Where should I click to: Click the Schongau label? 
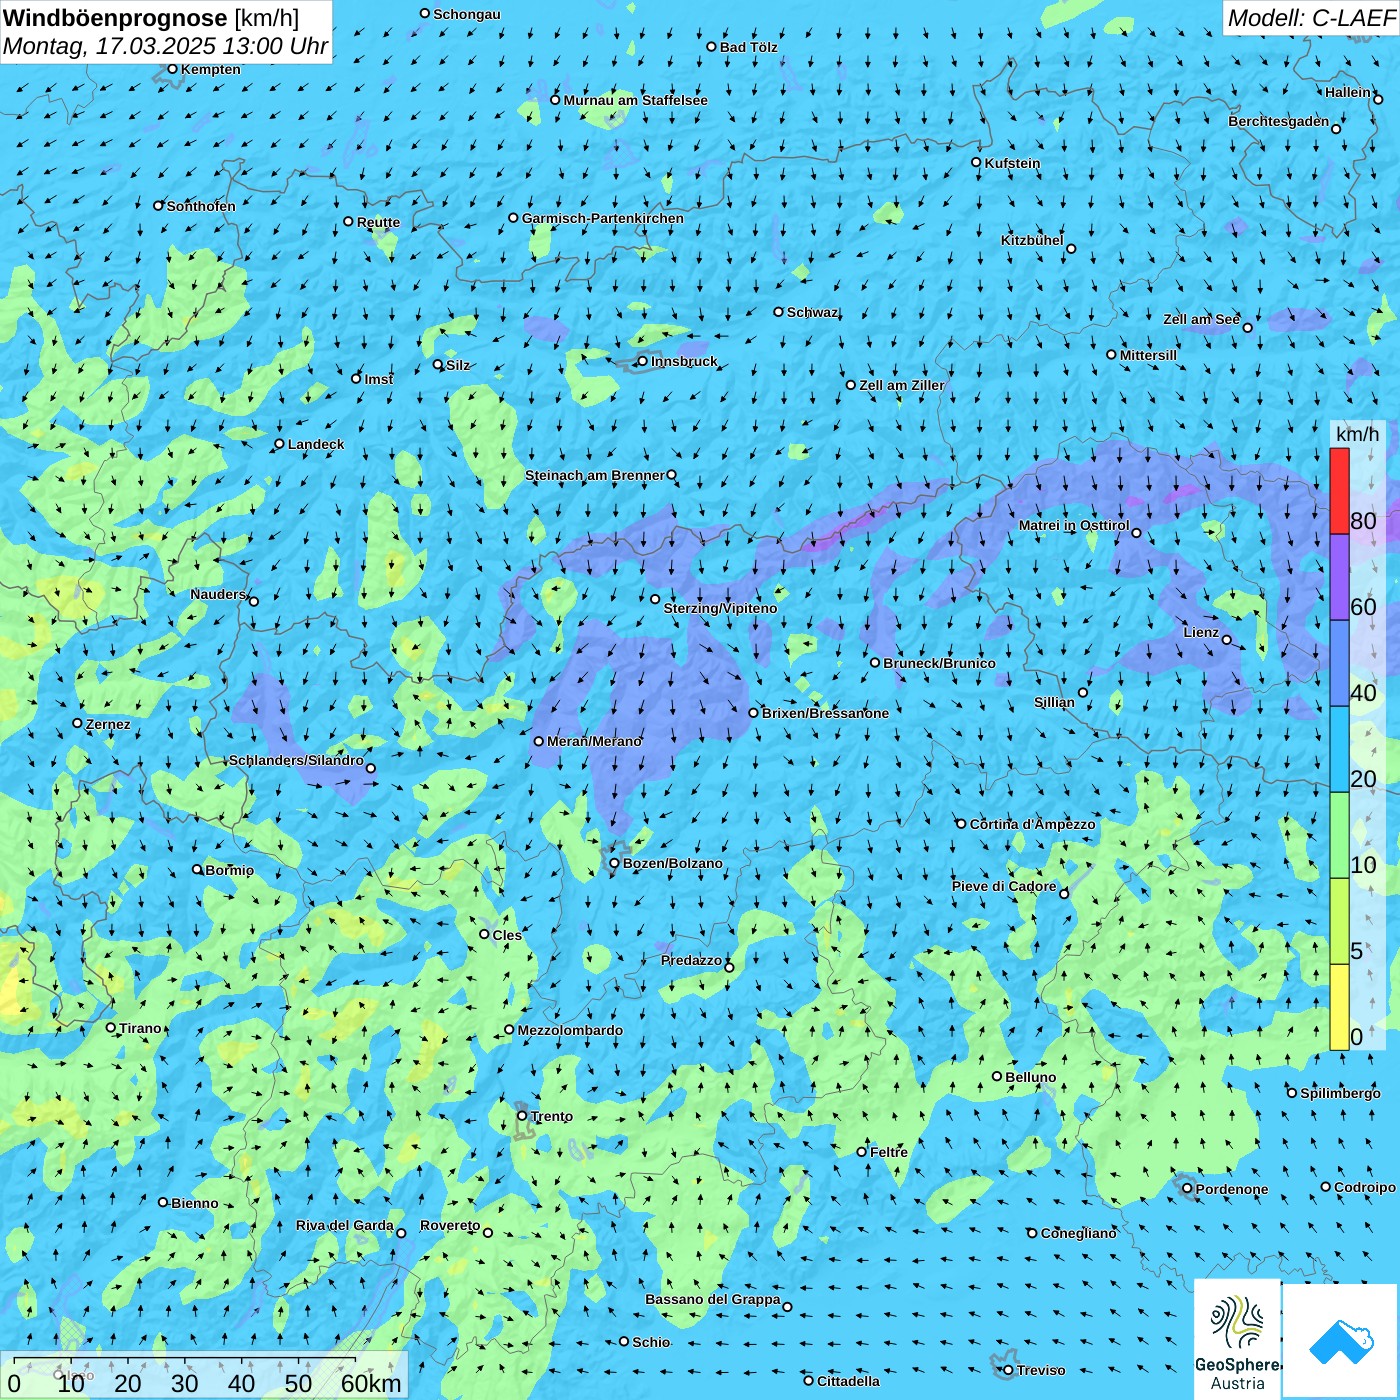click(x=467, y=14)
